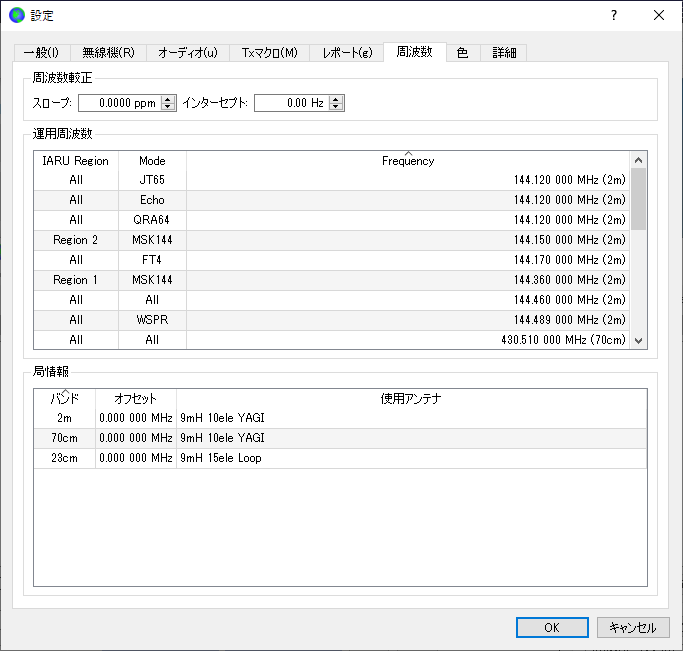
Task: Select the 70cm band cell
Action: click(64, 438)
